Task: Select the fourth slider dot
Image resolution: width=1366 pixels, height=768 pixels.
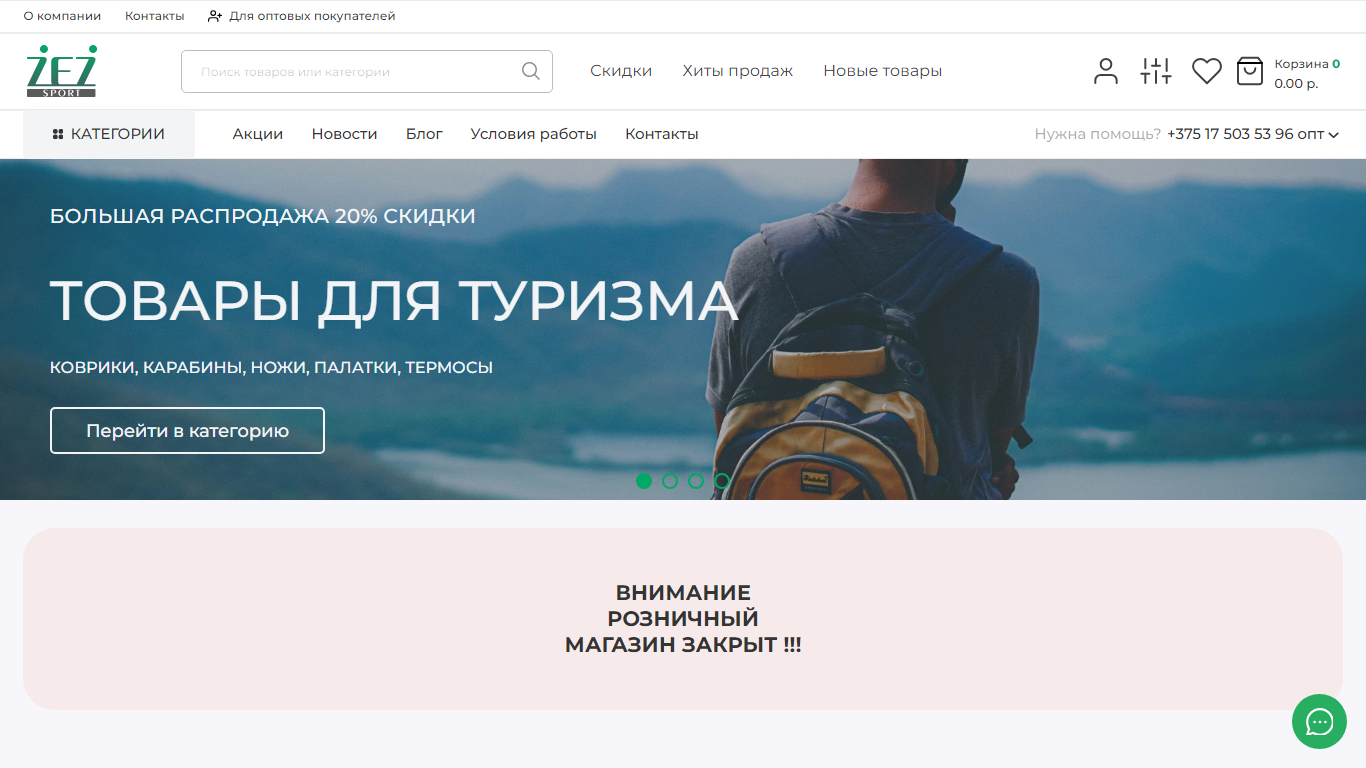Action: tap(722, 481)
